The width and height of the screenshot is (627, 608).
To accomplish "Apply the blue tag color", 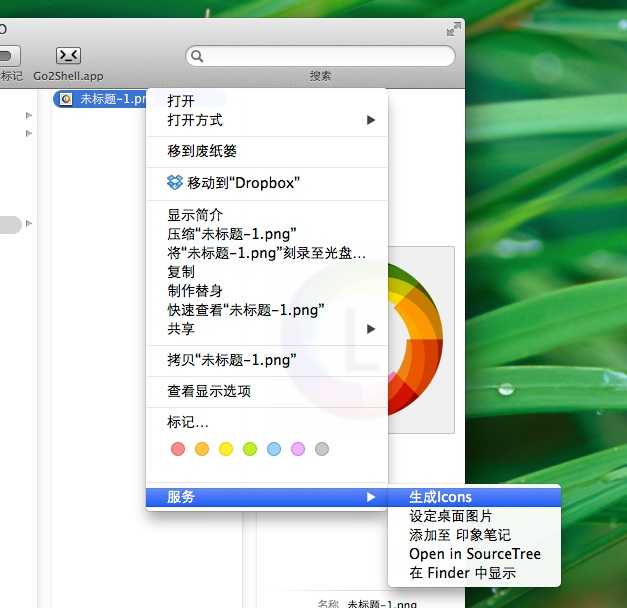I will click(x=274, y=449).
